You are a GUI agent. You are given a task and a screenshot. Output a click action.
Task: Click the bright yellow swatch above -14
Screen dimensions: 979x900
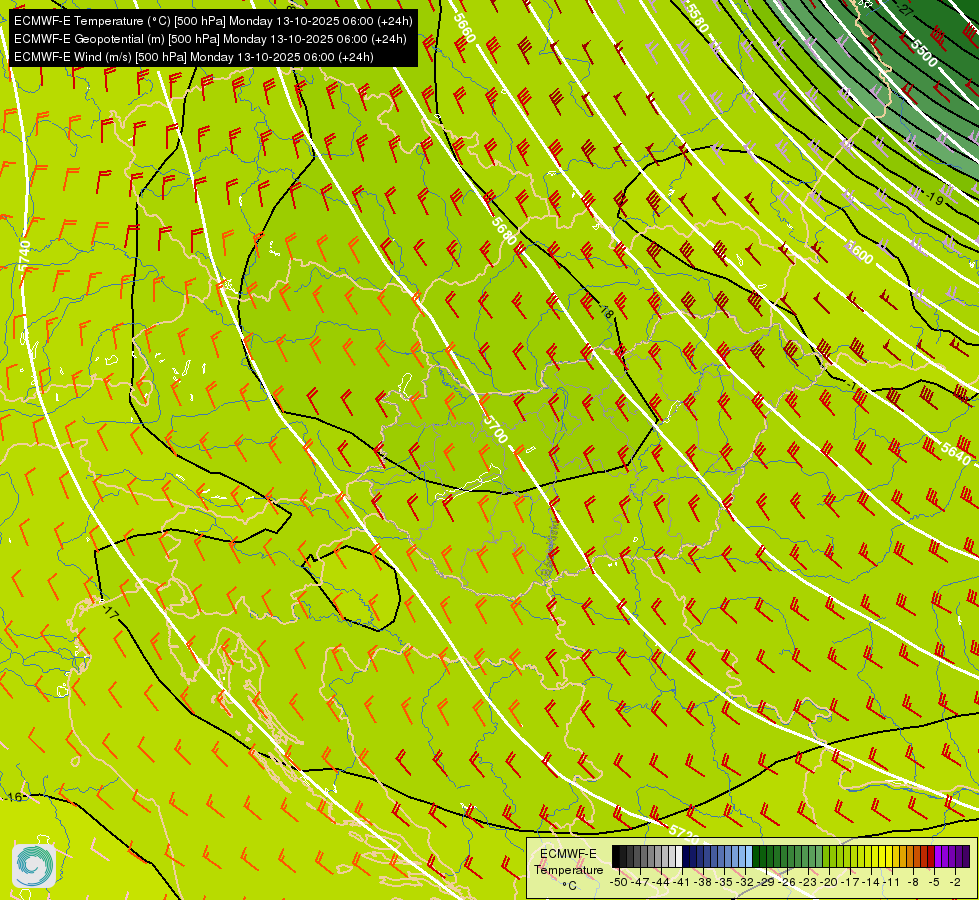(x=875, y=856)
